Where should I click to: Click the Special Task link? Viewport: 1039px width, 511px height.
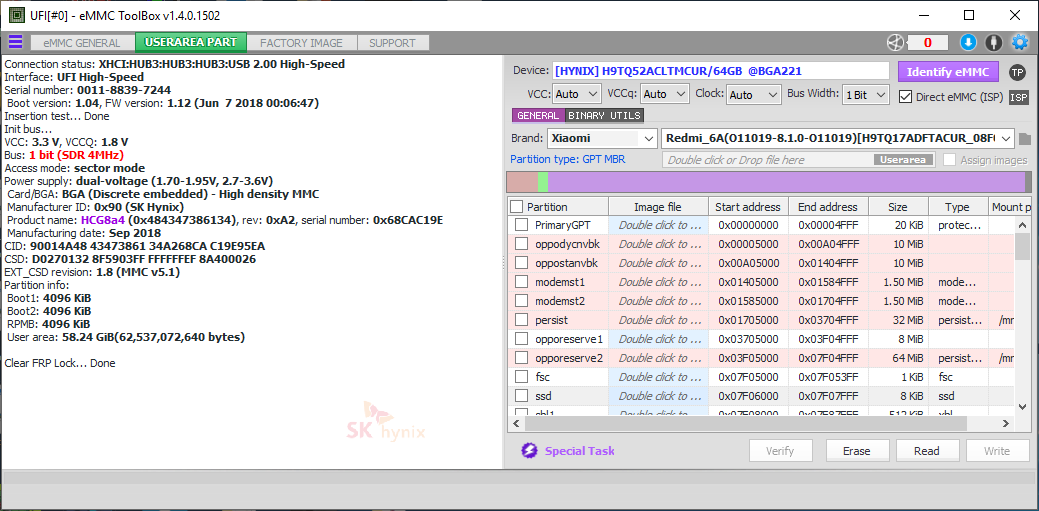[579, 451]
